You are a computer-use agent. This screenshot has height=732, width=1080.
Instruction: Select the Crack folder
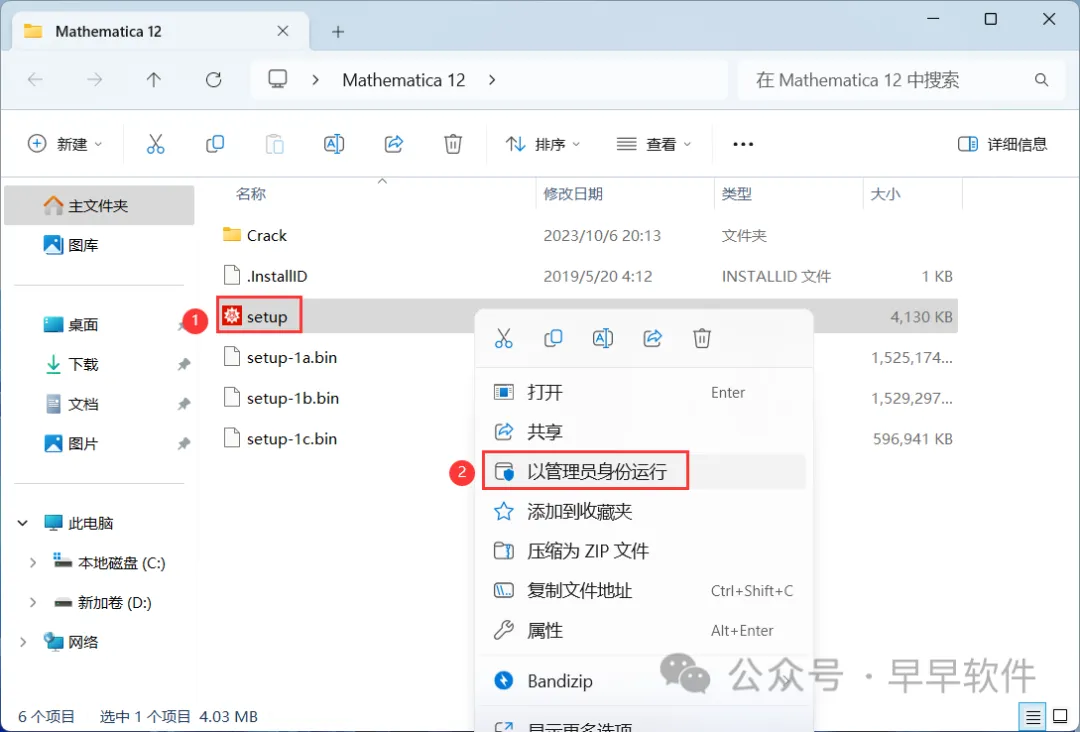coord(587,236)
